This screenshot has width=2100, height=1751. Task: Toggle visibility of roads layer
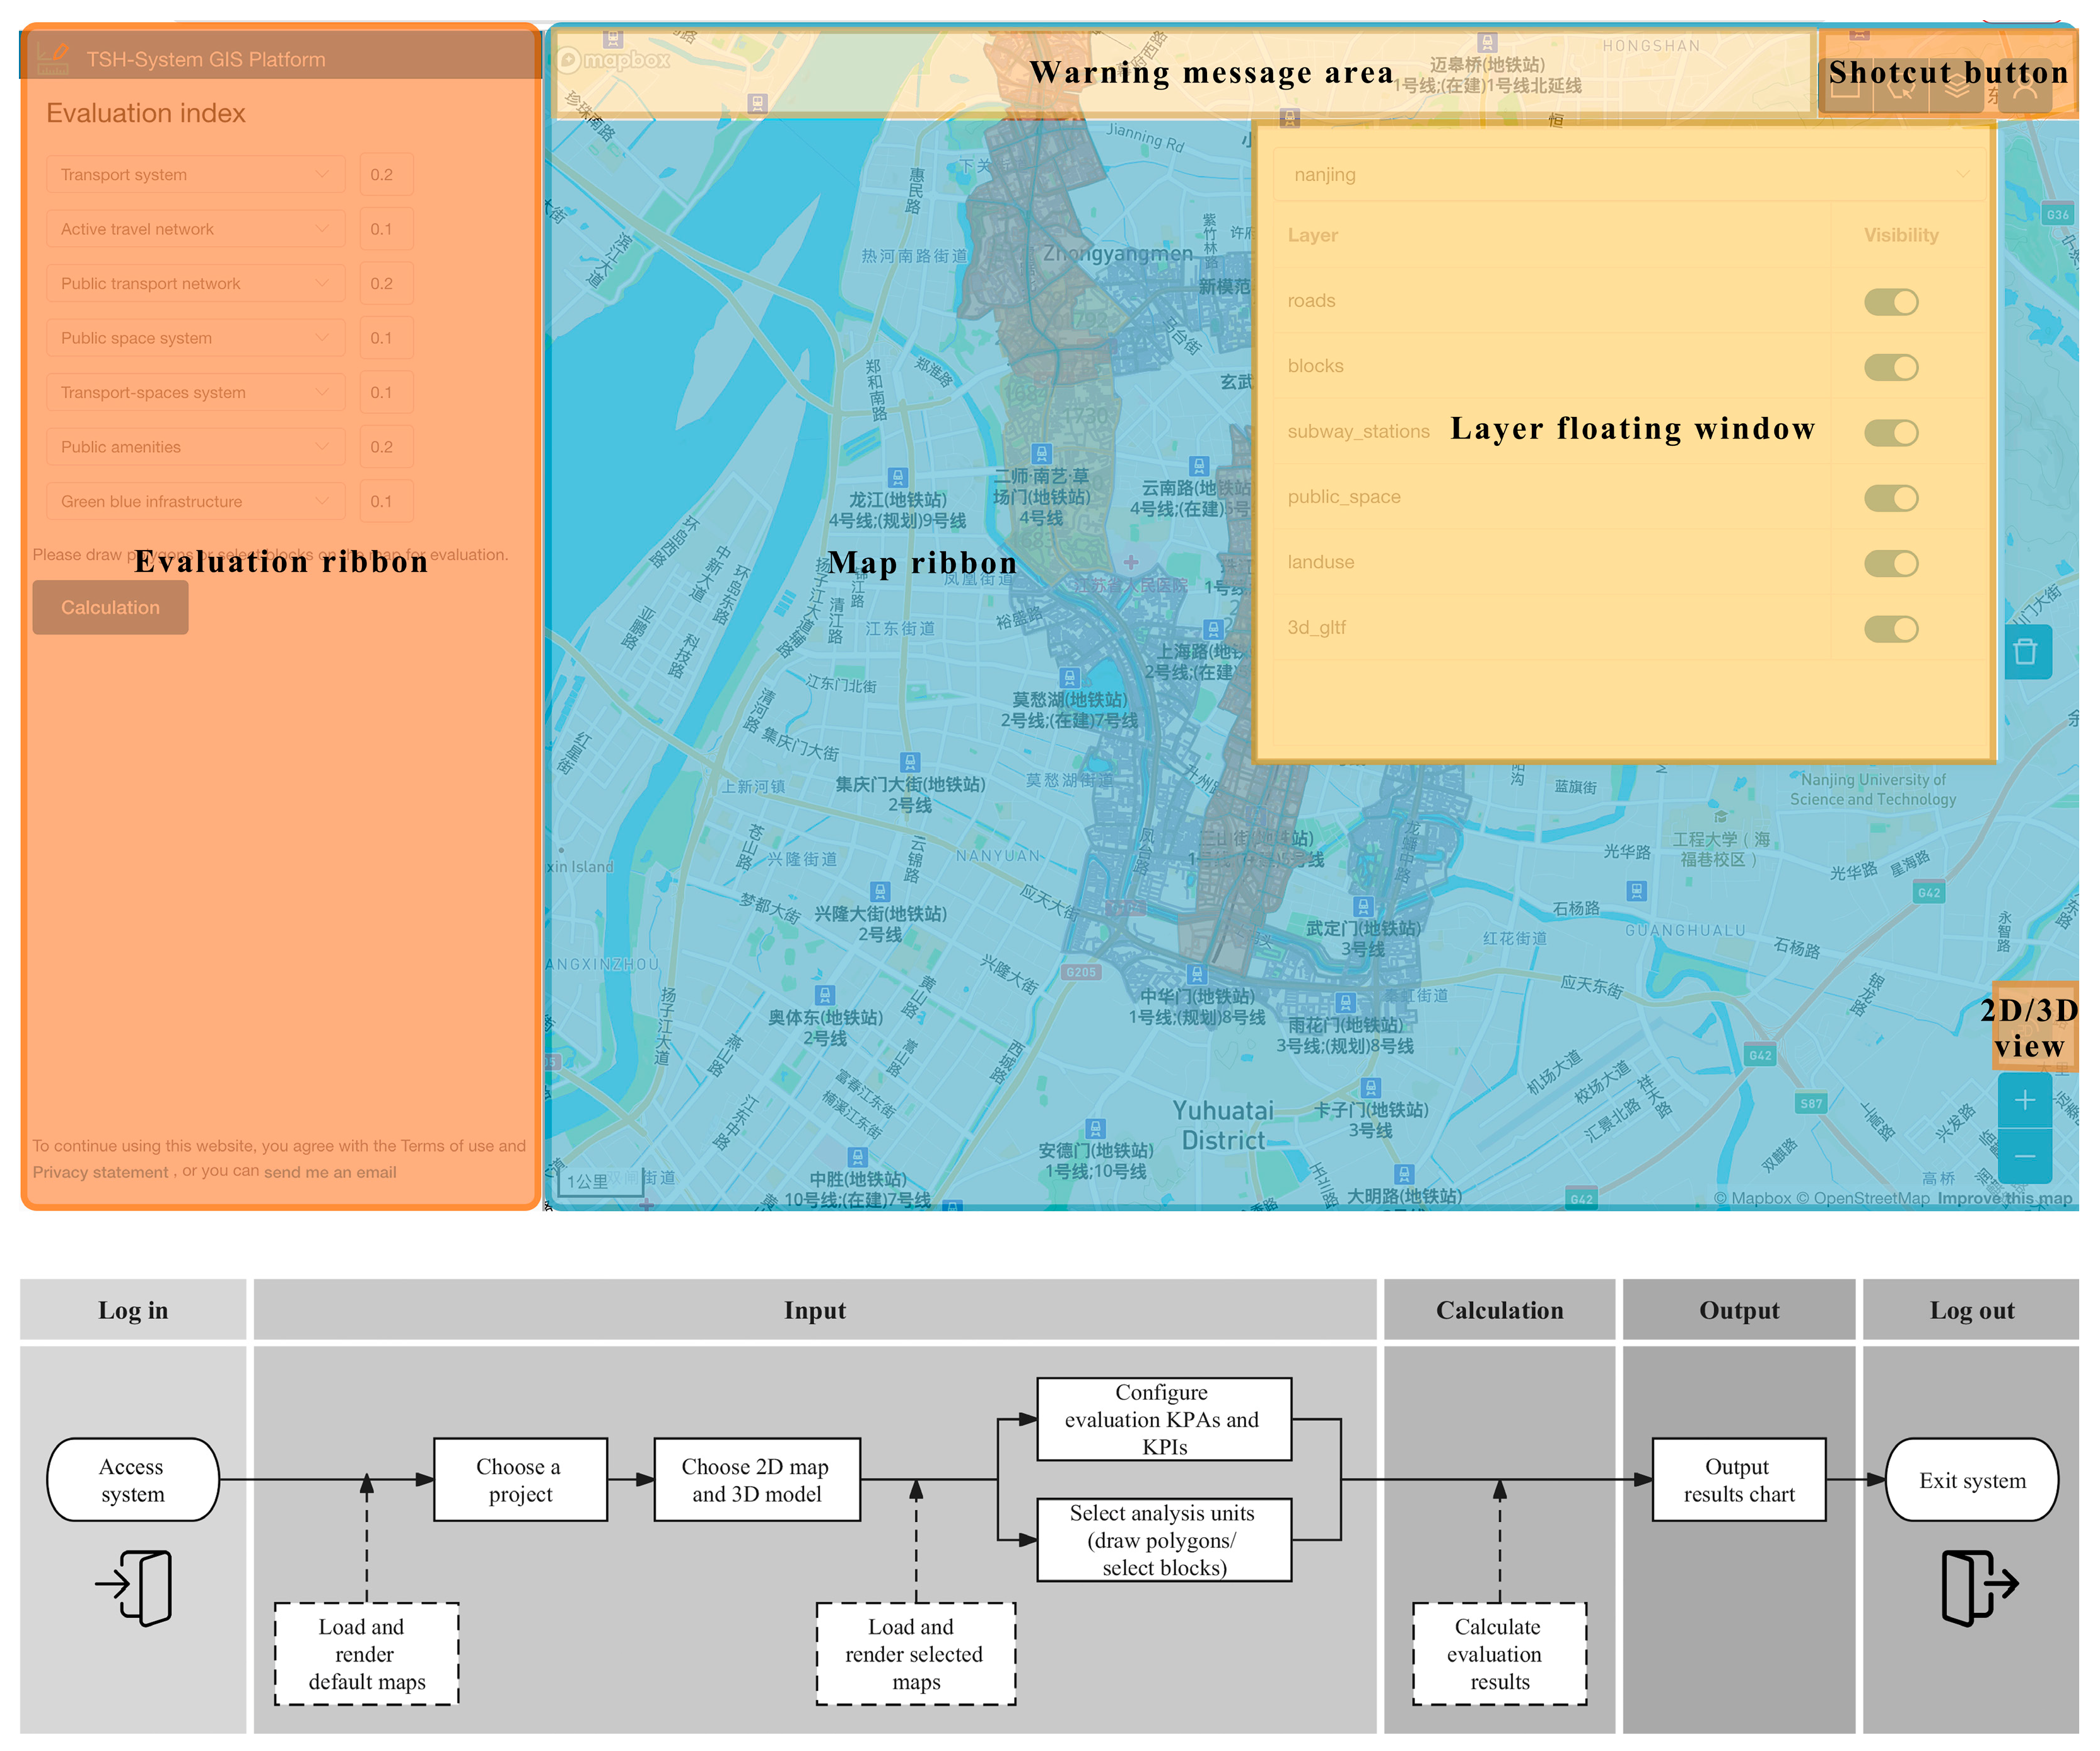(x=1891, y=302)
